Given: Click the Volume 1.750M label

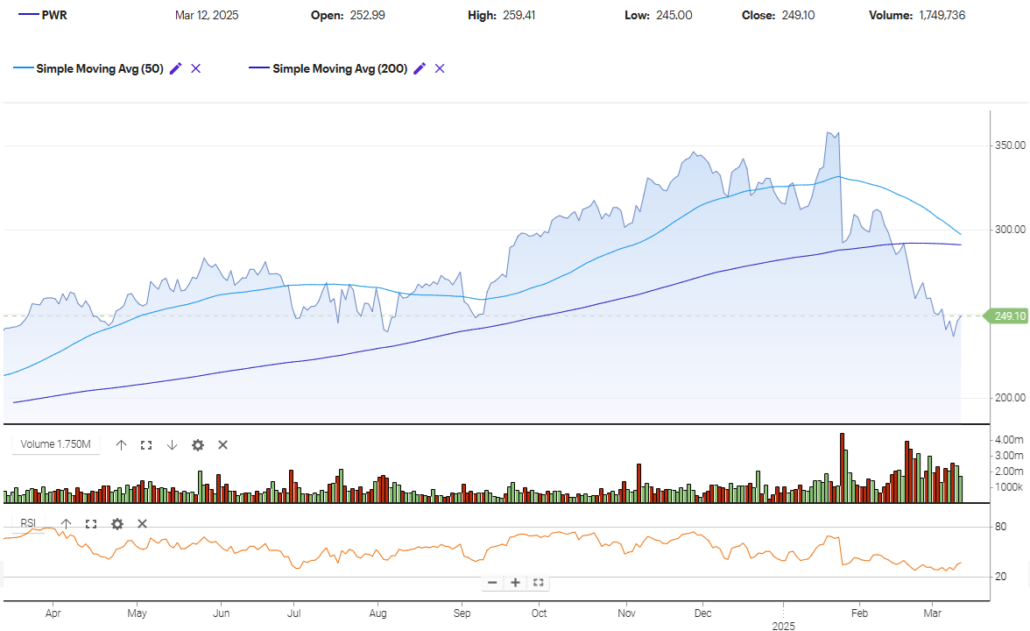Looking at the screenshot, I should [x=55, y=445].
